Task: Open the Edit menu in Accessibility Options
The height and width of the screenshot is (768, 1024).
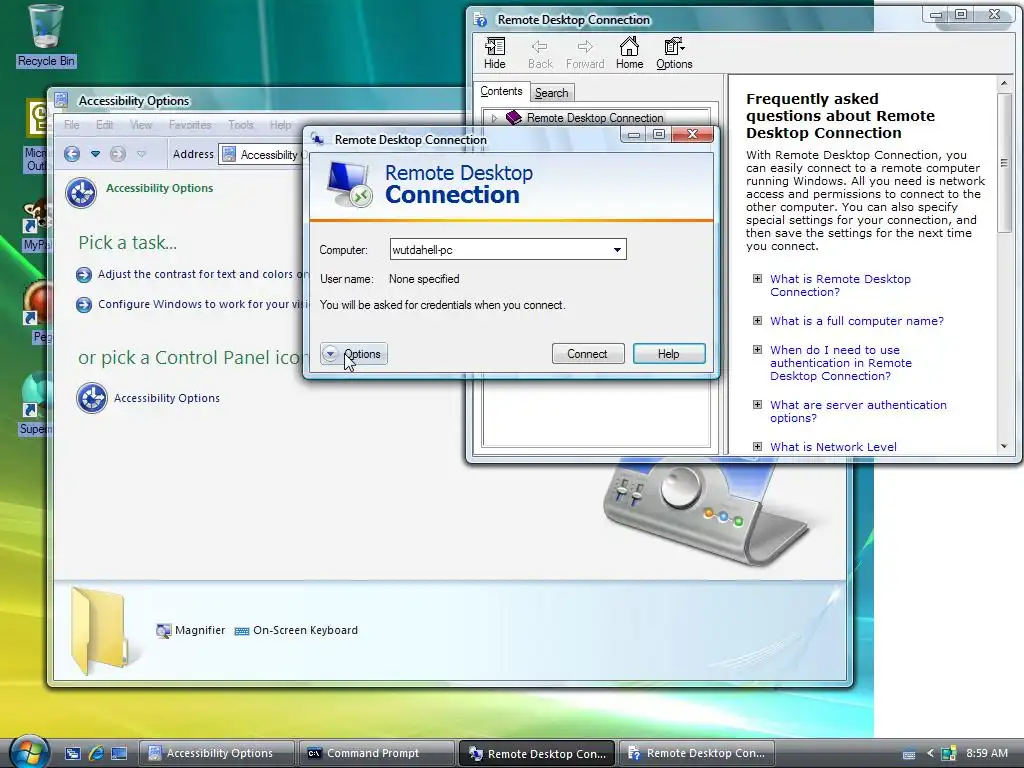Action: 104,125
